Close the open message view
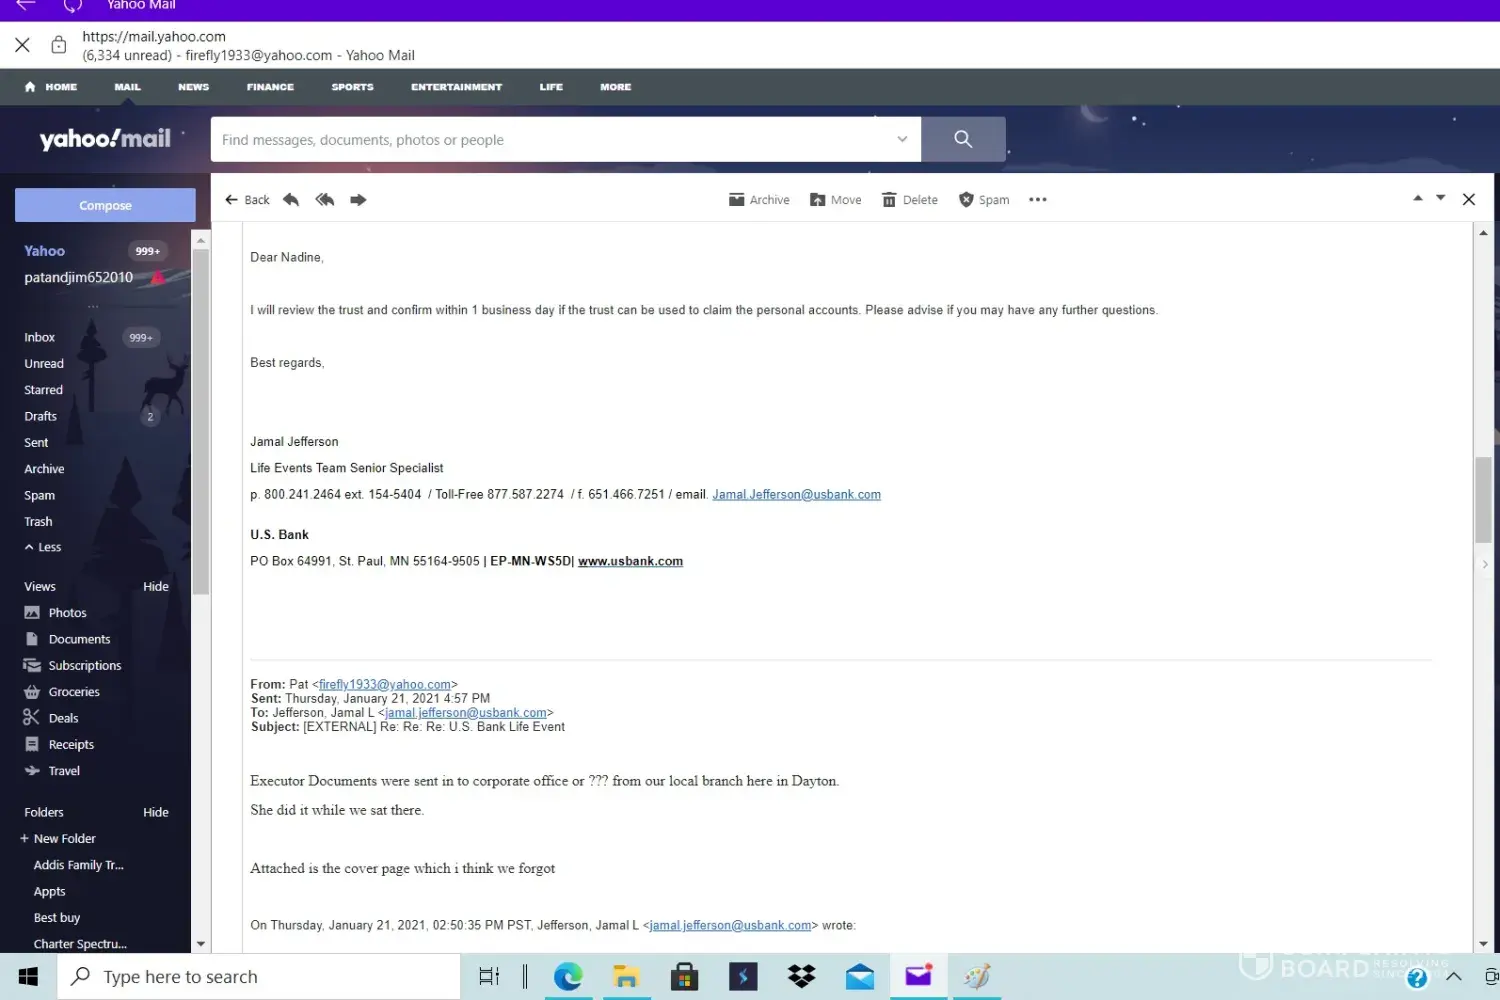This screenshot has height=1000, width=1500. [x=1469, y=199]
